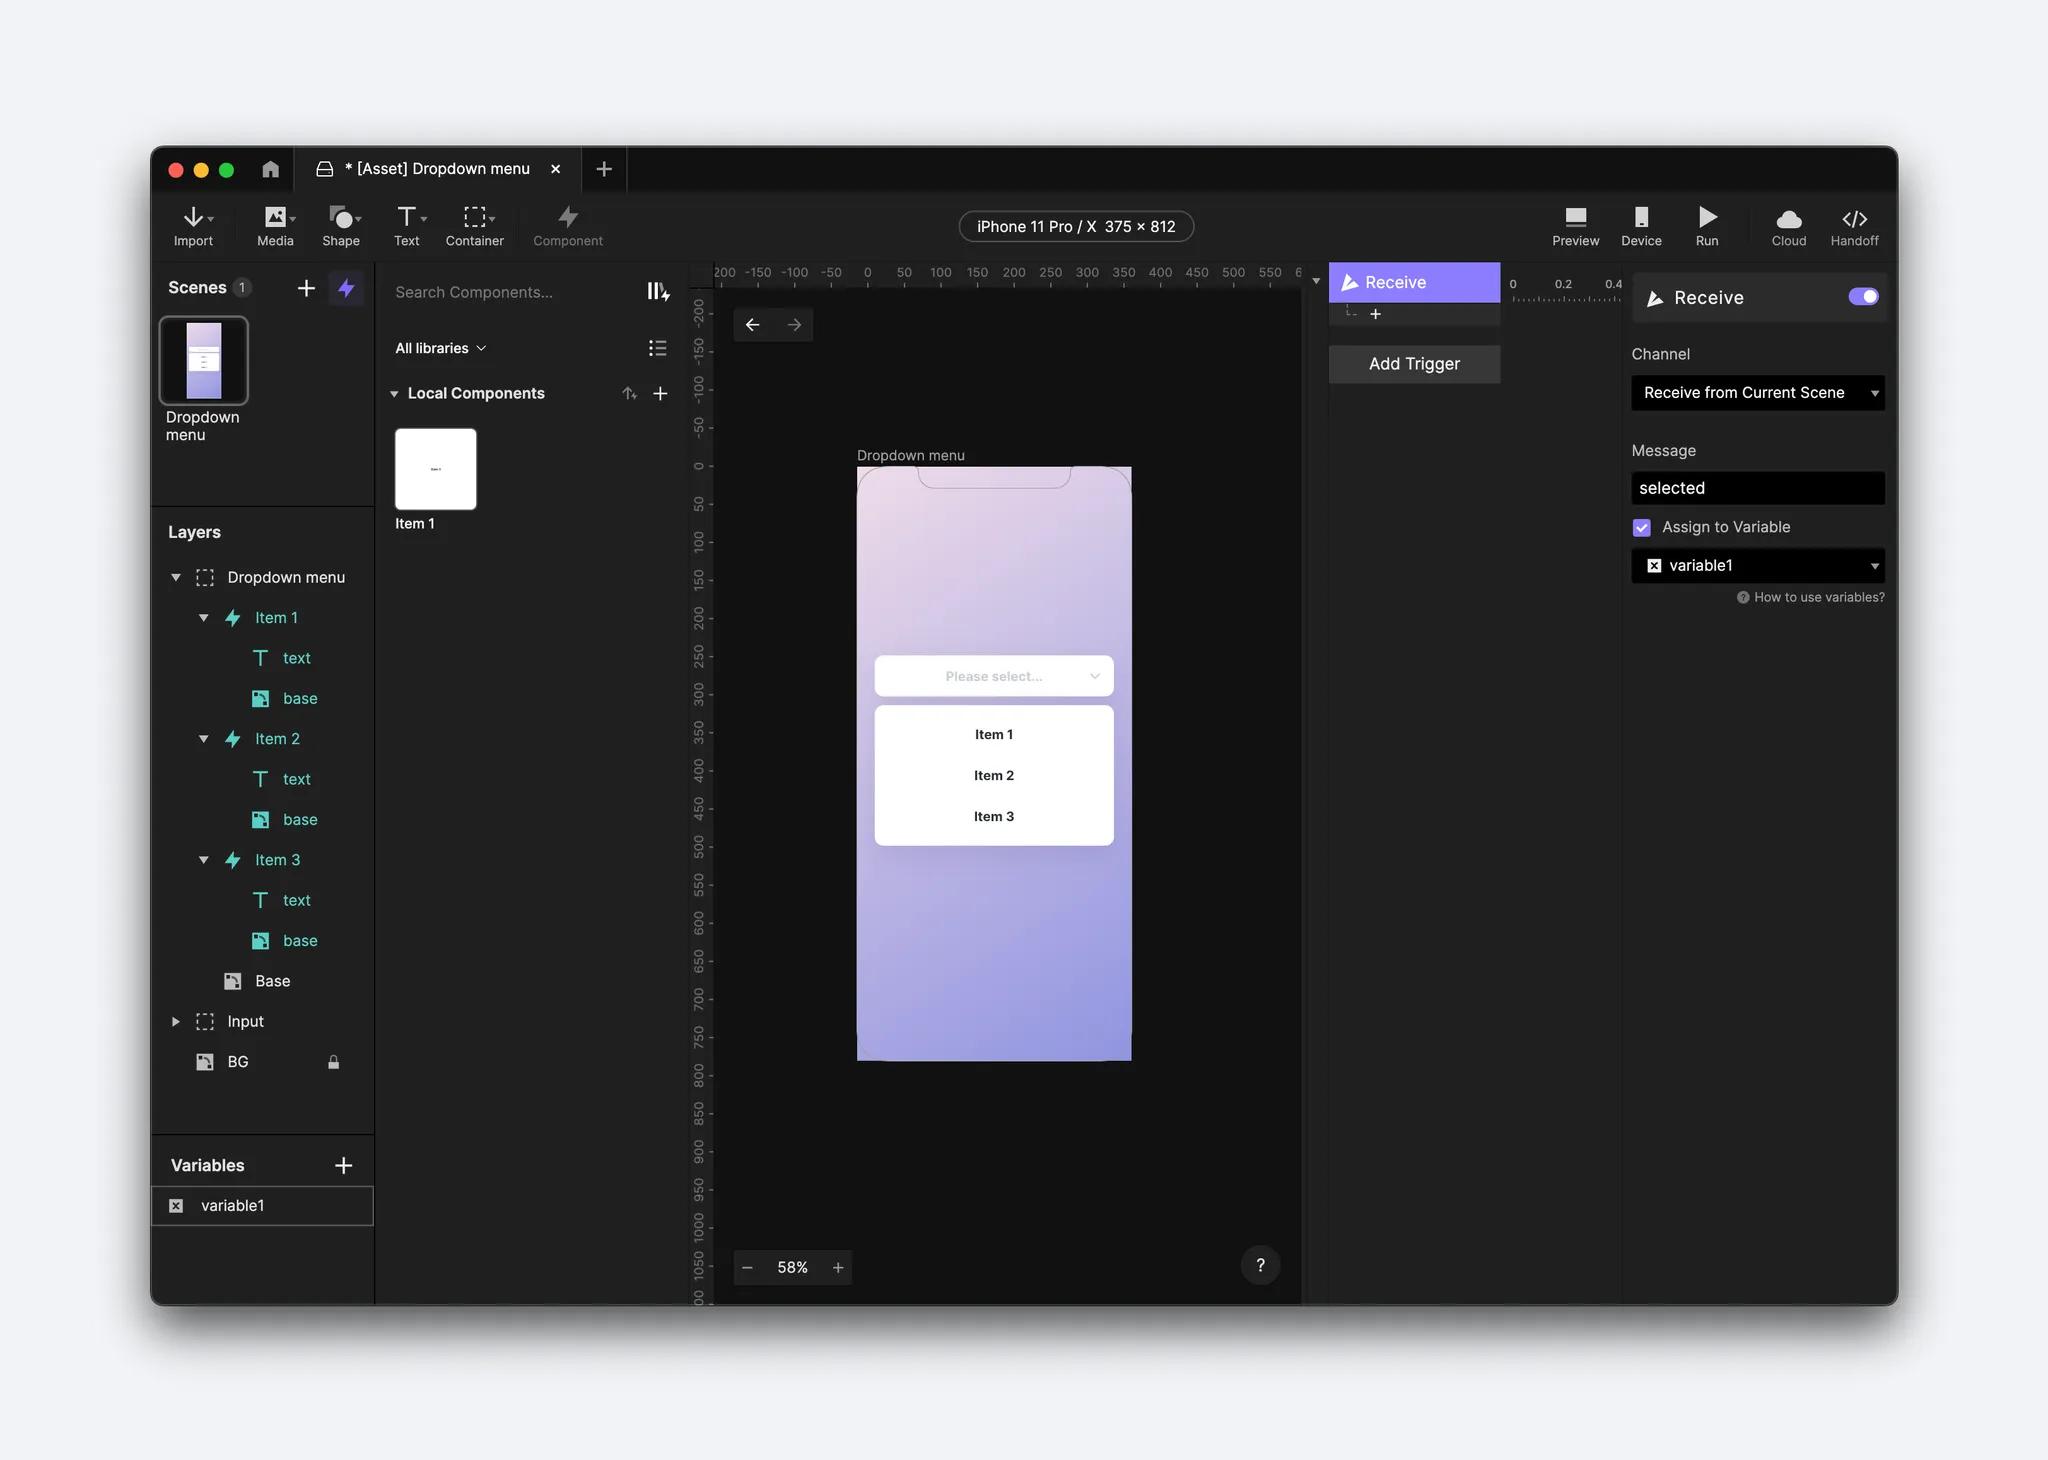Click Item 2 in the canvas menu
2048x1460 pixels.
pos(994,776)
